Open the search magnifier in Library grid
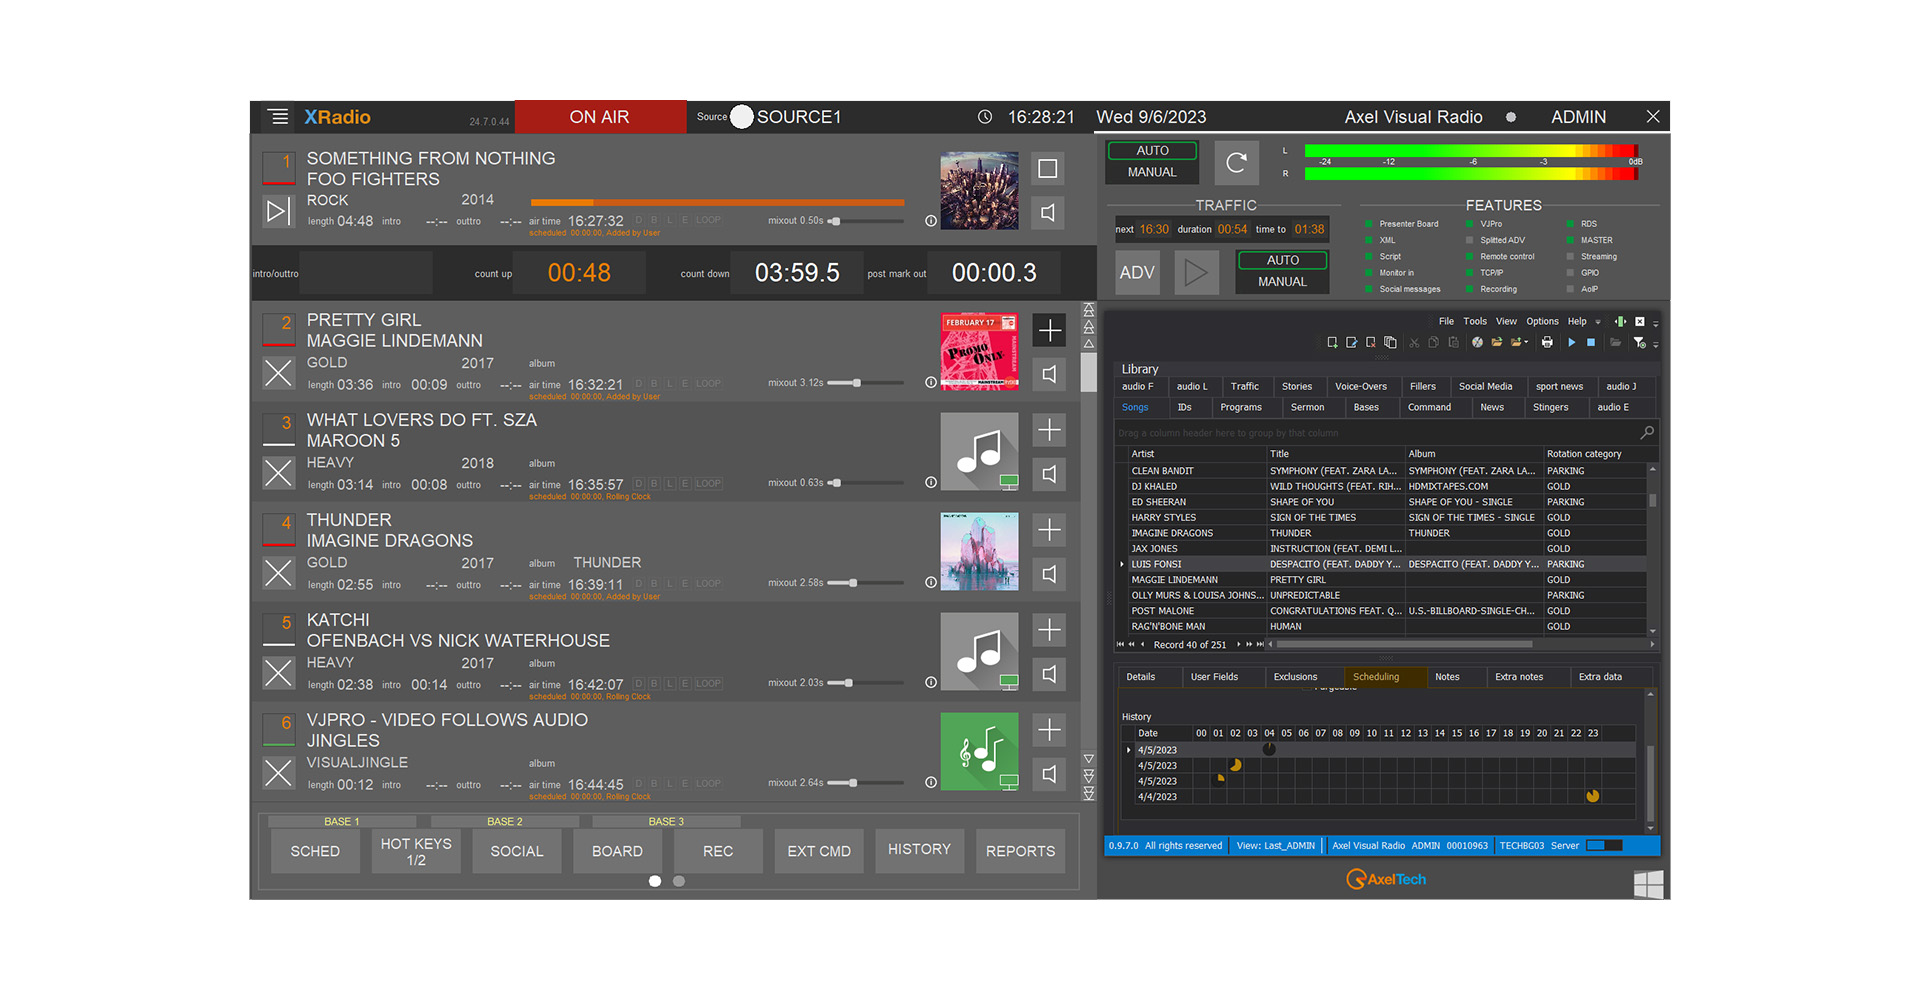The image size is (1920, 1000). click(x=1646, y=432)
